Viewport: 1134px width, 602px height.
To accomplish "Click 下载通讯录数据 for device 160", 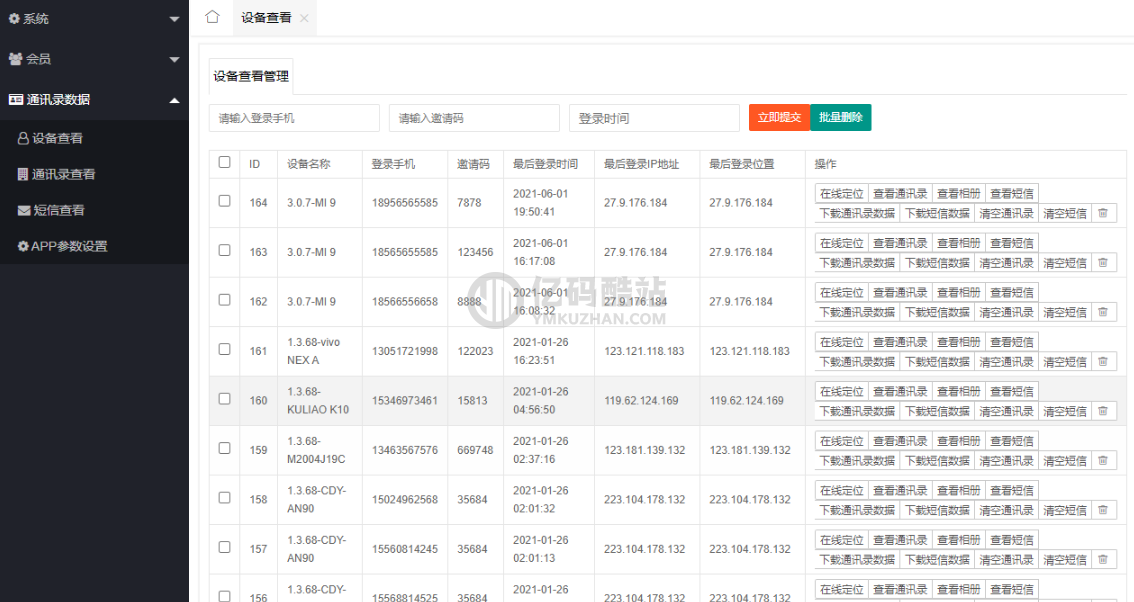I will [x=858, y=411].
